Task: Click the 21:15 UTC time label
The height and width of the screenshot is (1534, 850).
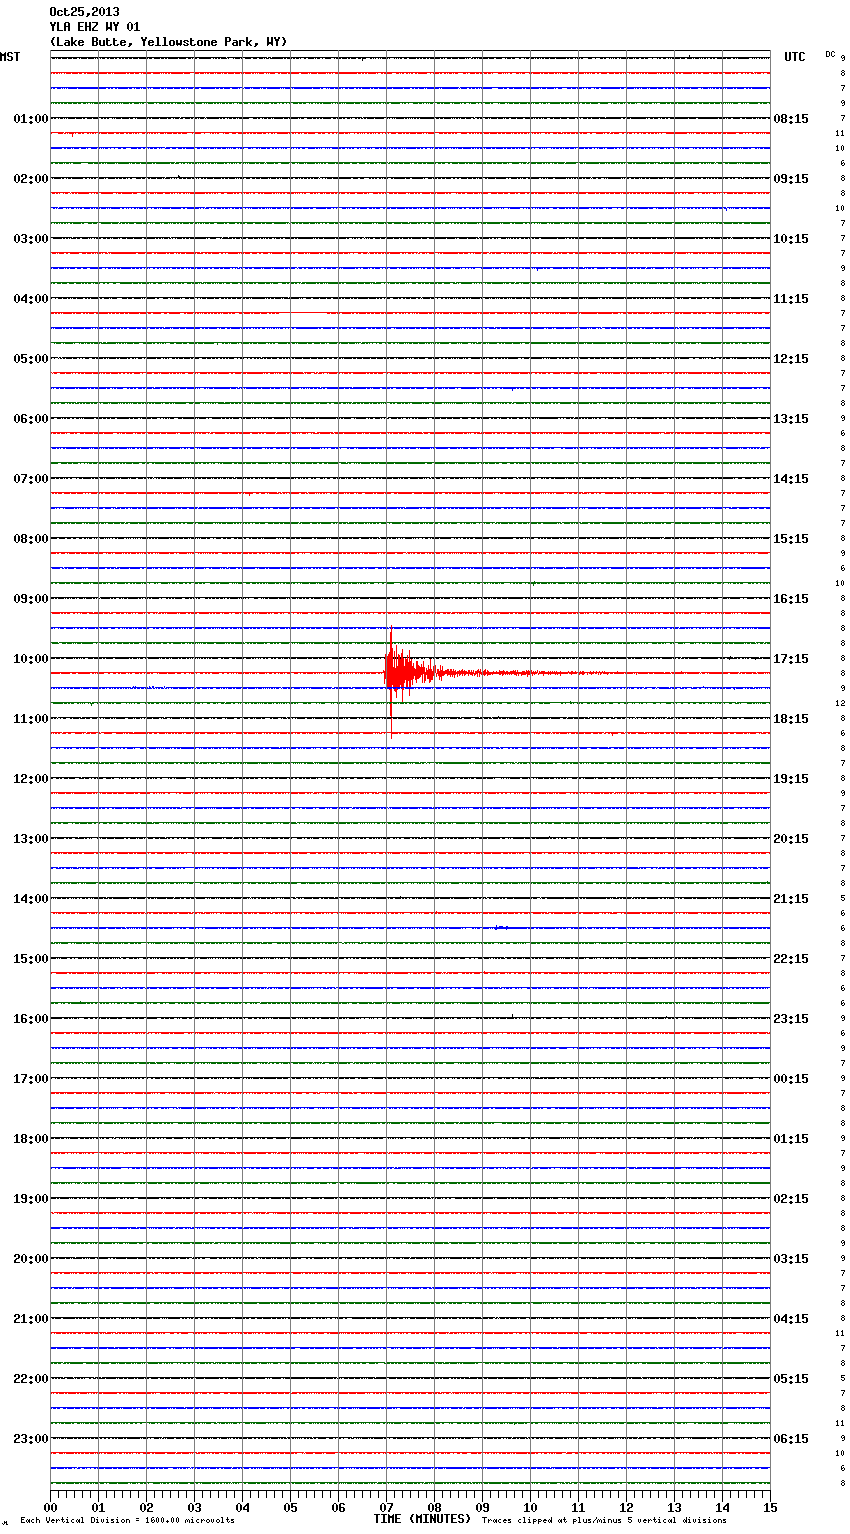Action: click(x=791, y=899)
